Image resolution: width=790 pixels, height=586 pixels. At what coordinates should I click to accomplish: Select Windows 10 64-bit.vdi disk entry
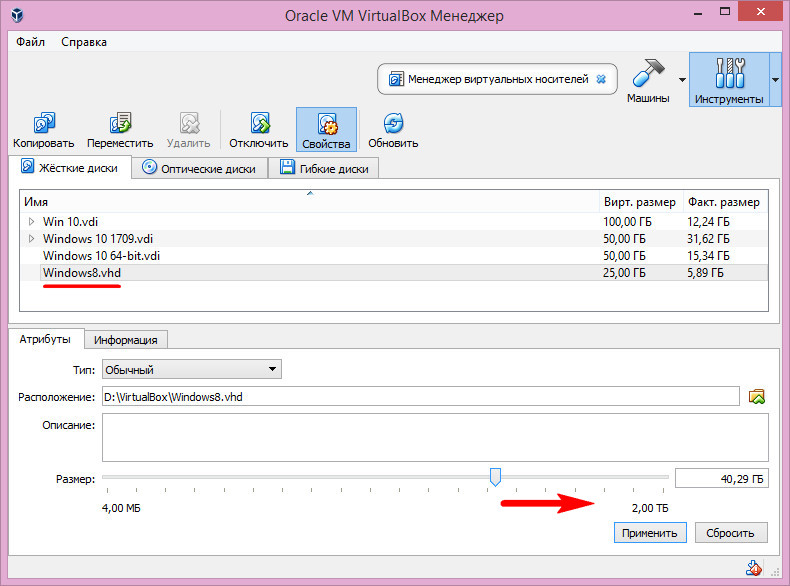[x=101, y=255]
